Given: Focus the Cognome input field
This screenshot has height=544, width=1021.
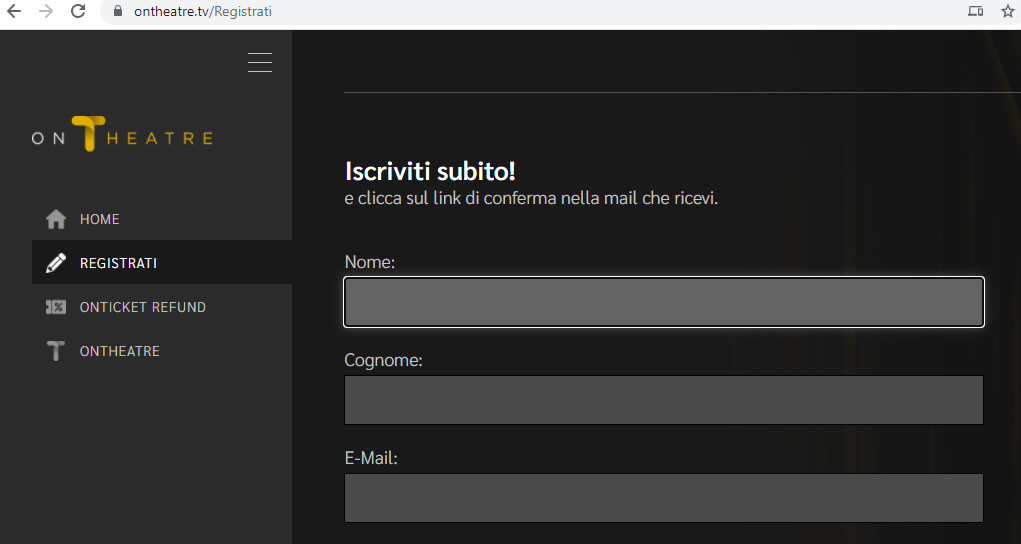Looking at the screenshot, I should point(664,400).
